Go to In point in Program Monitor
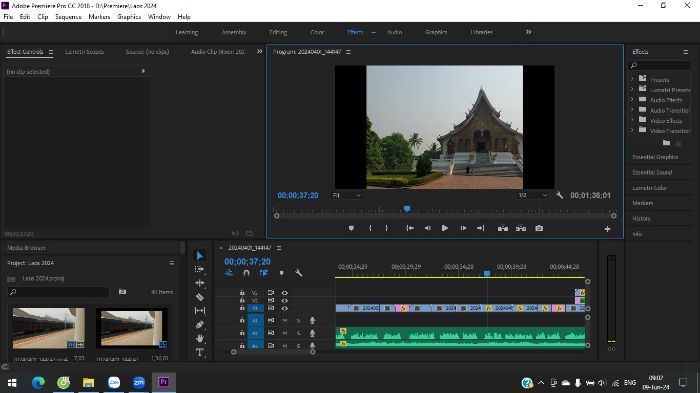The image size is (700, 393). tap(409, 228)
